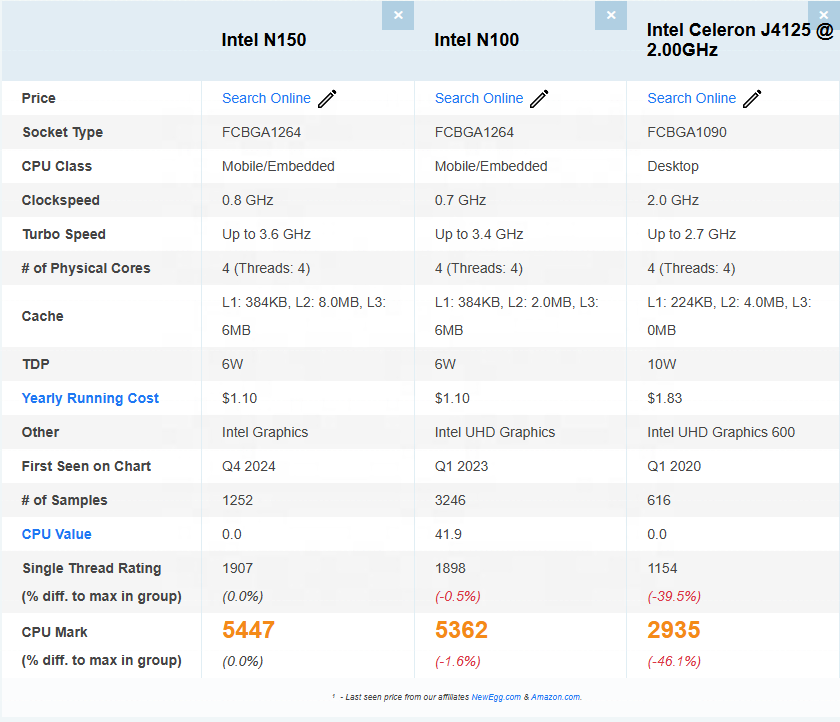Edit price pencil icon for Intel N100
The width and height of the screenshot is (840, 722).
coord(539,99)
